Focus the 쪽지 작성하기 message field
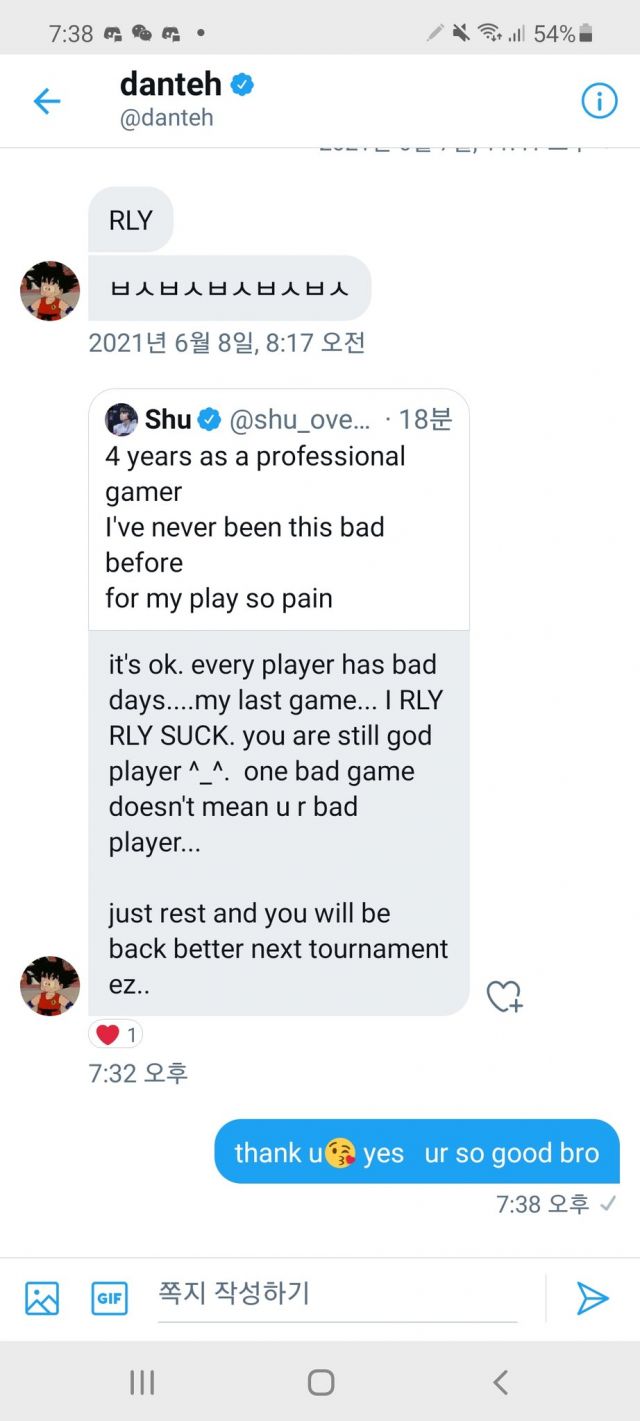Viewport: 640px width, 1421px height. click(337, 1297)
